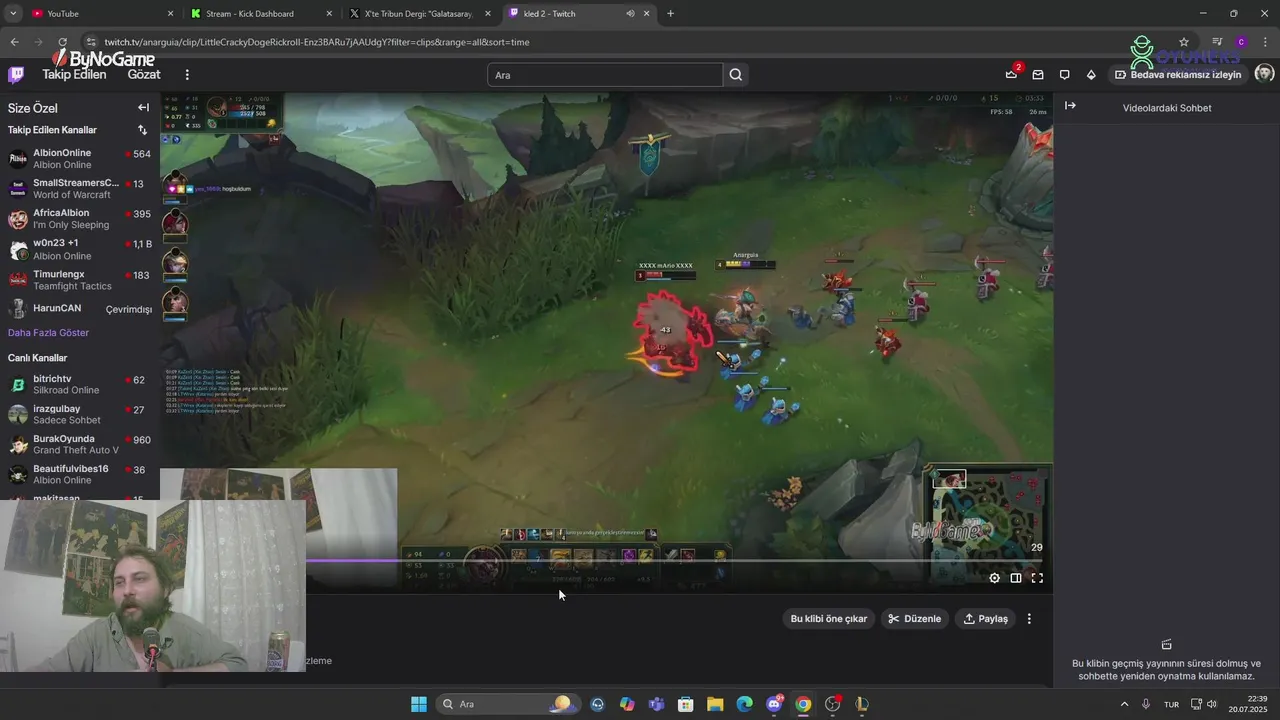Open Chrome profile avatar

[1241, 42]
